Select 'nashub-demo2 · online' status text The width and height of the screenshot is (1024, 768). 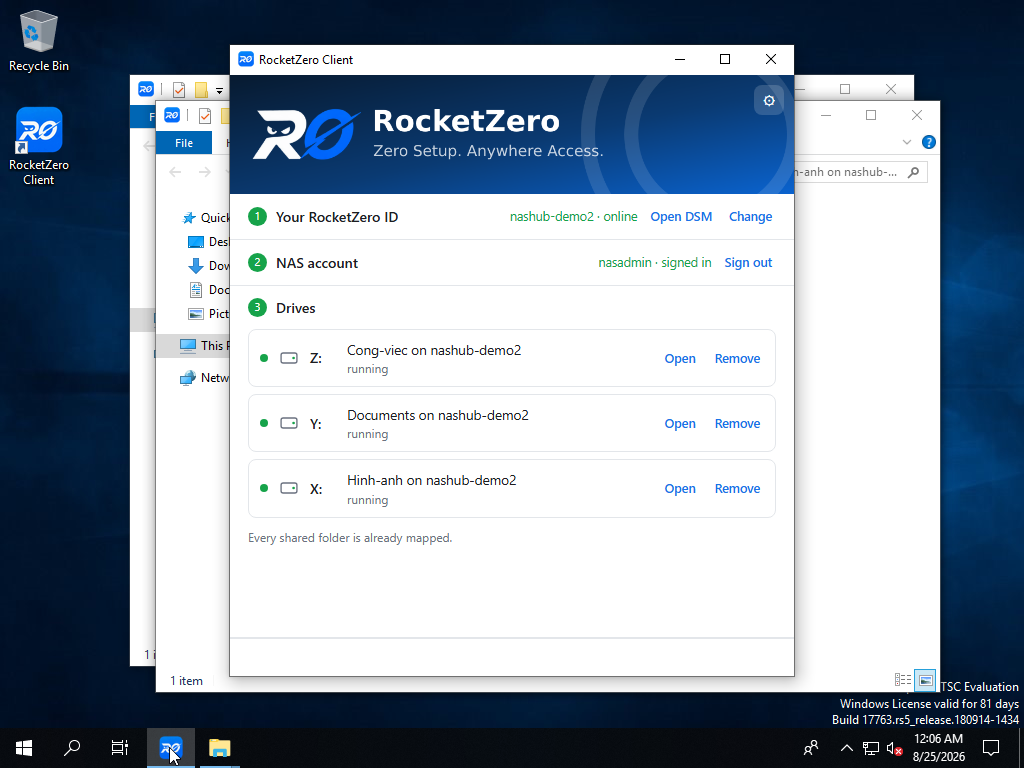(x=573, y=217)
